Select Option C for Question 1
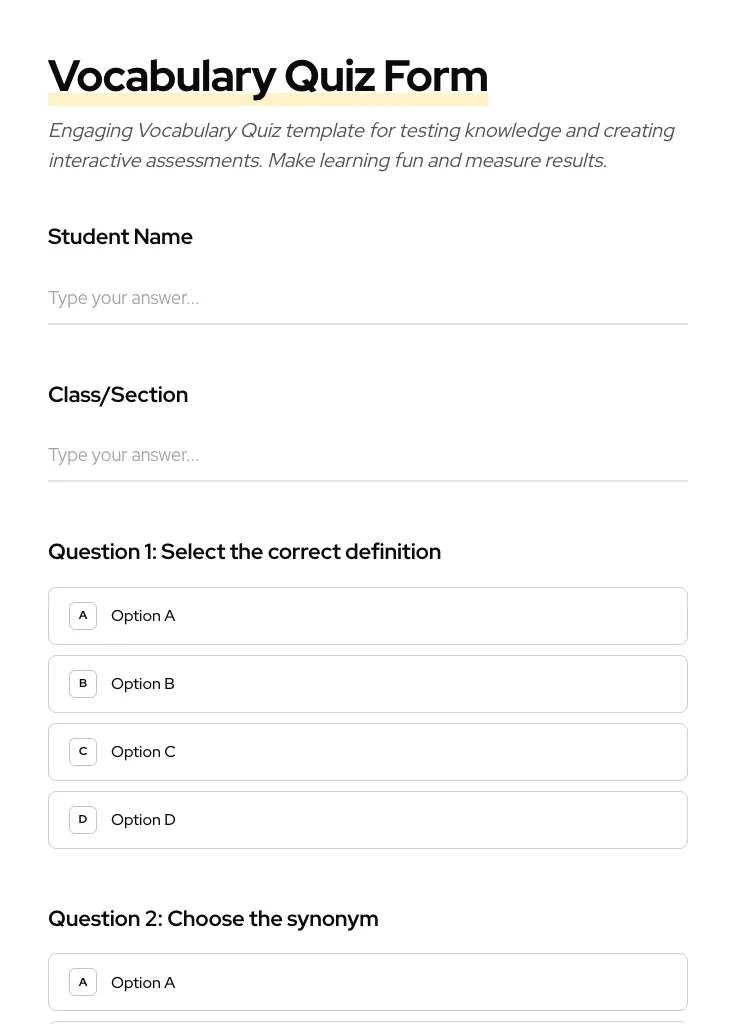Screen dimensions: 736x1024 pyautogui.click(x=367, y=752)
